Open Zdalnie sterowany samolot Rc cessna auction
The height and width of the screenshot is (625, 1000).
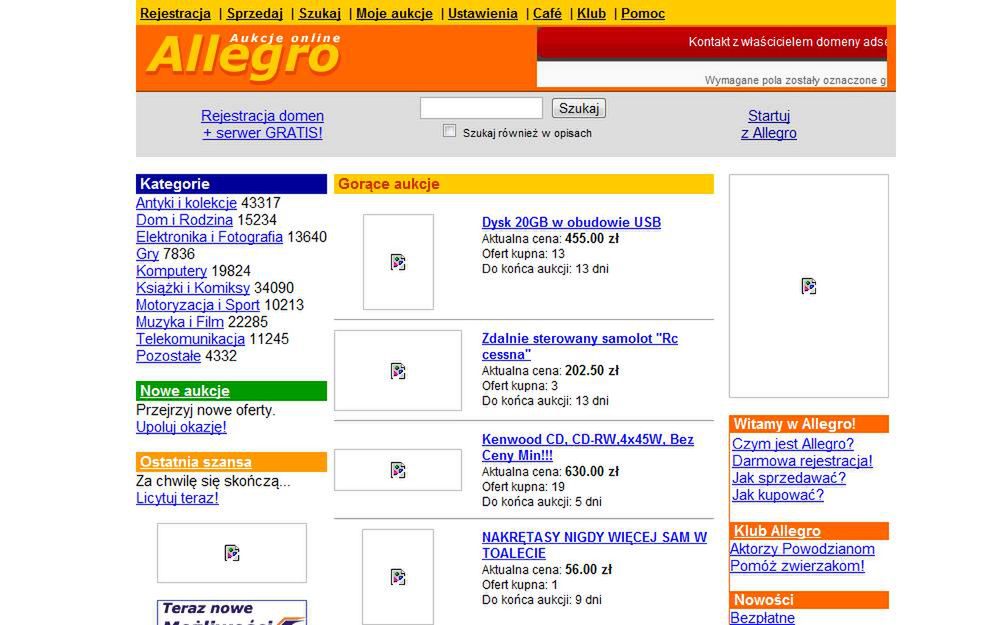point(580,346)
